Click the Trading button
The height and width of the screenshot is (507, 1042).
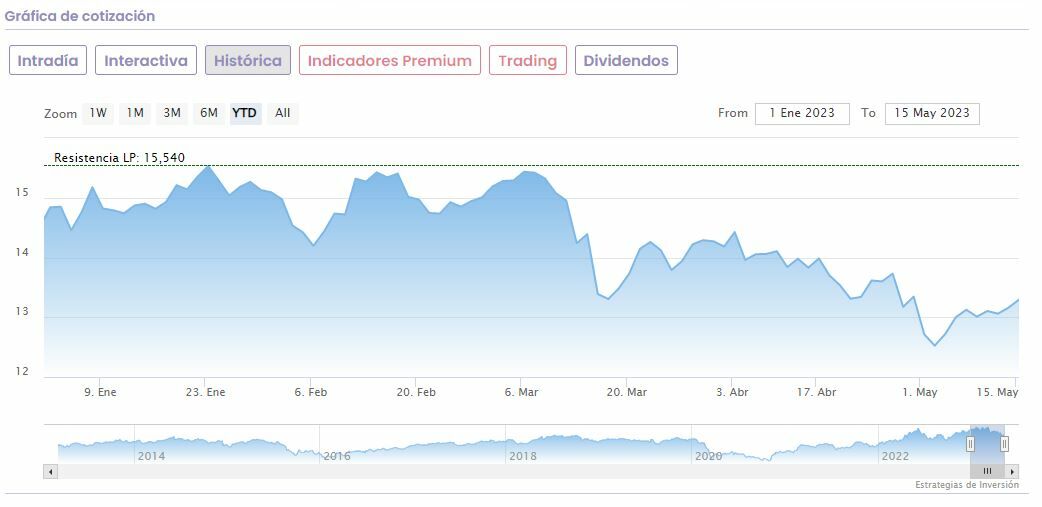[527, 60]
